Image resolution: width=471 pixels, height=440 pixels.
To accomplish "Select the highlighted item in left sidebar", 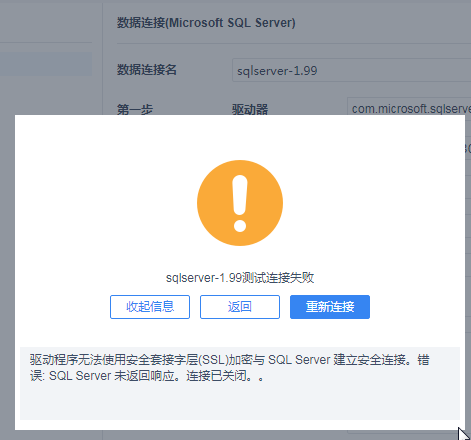I will tap(46, 64).
